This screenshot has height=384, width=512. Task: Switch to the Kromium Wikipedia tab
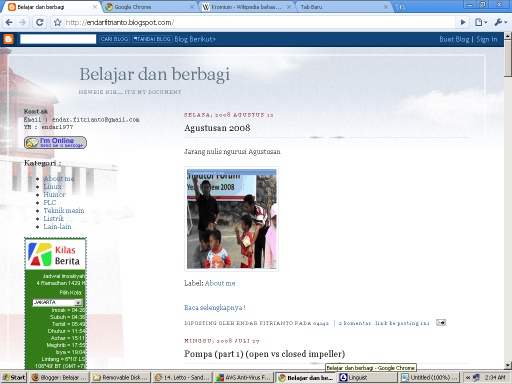pos(246,7)
